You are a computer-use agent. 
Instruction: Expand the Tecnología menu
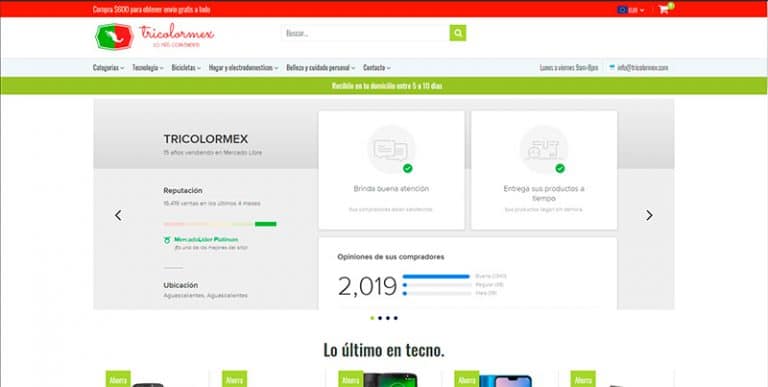[147, 68]
